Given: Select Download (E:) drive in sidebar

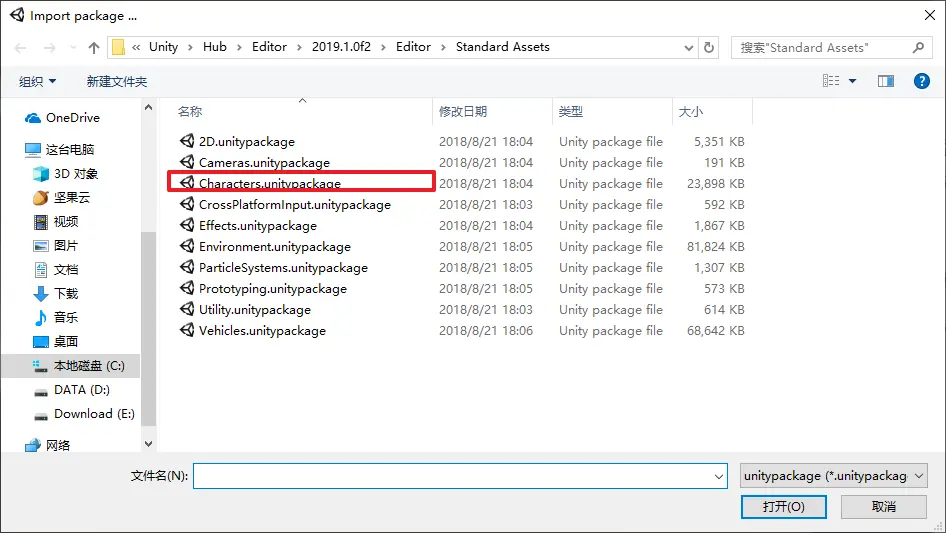Looking at the screenshot, I should (x=94, y=414).
